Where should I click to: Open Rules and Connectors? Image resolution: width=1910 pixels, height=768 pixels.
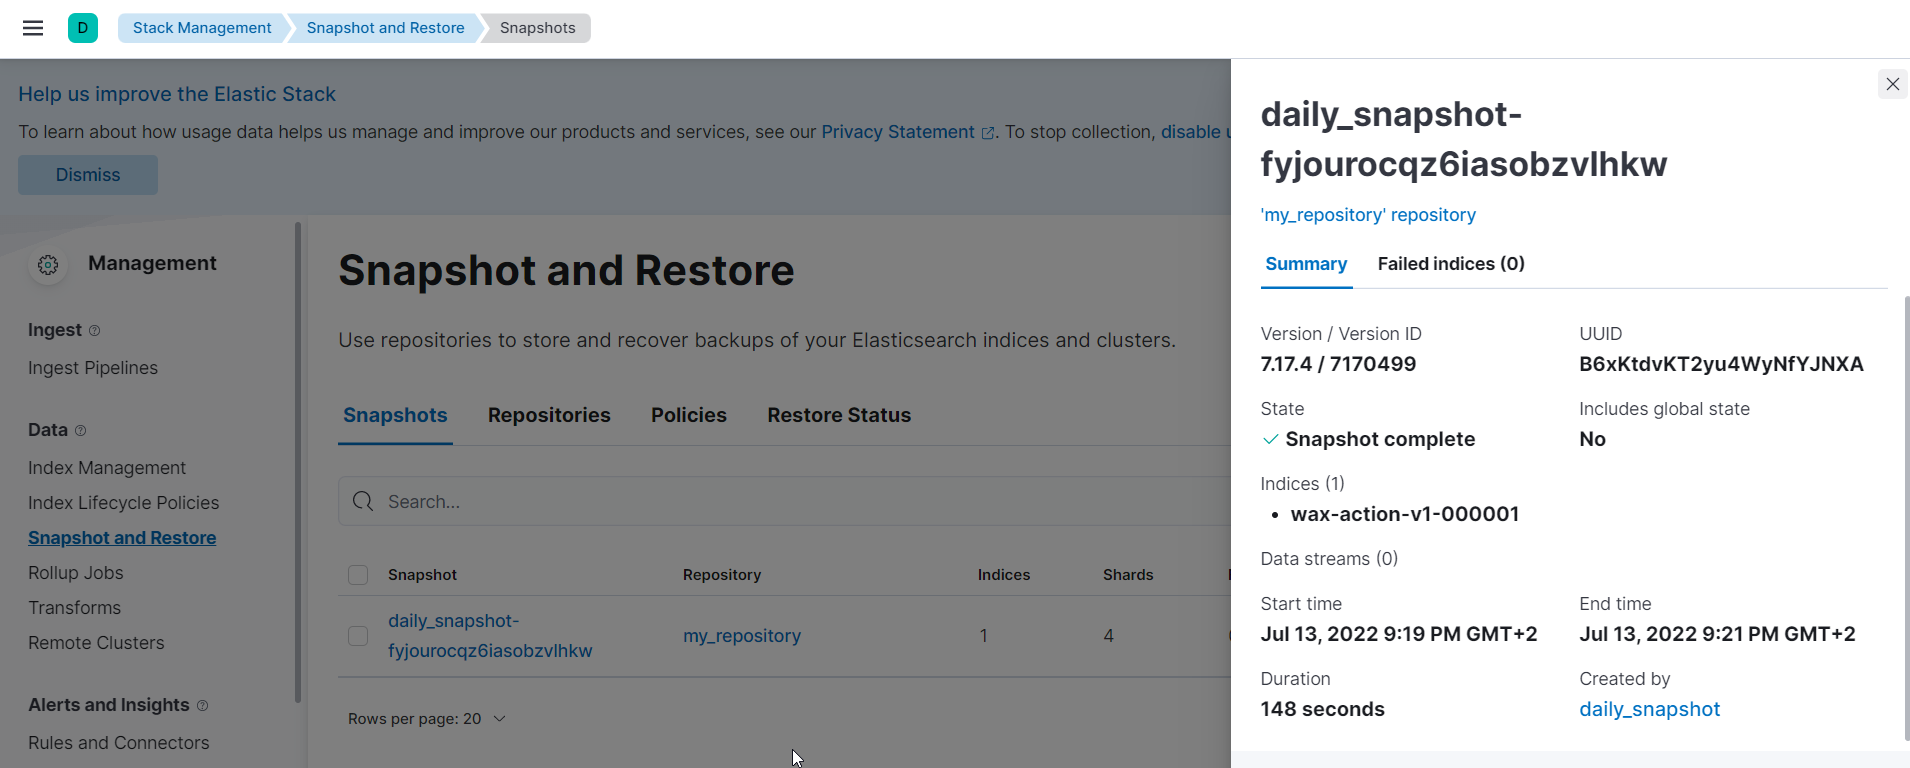[119, 743]
